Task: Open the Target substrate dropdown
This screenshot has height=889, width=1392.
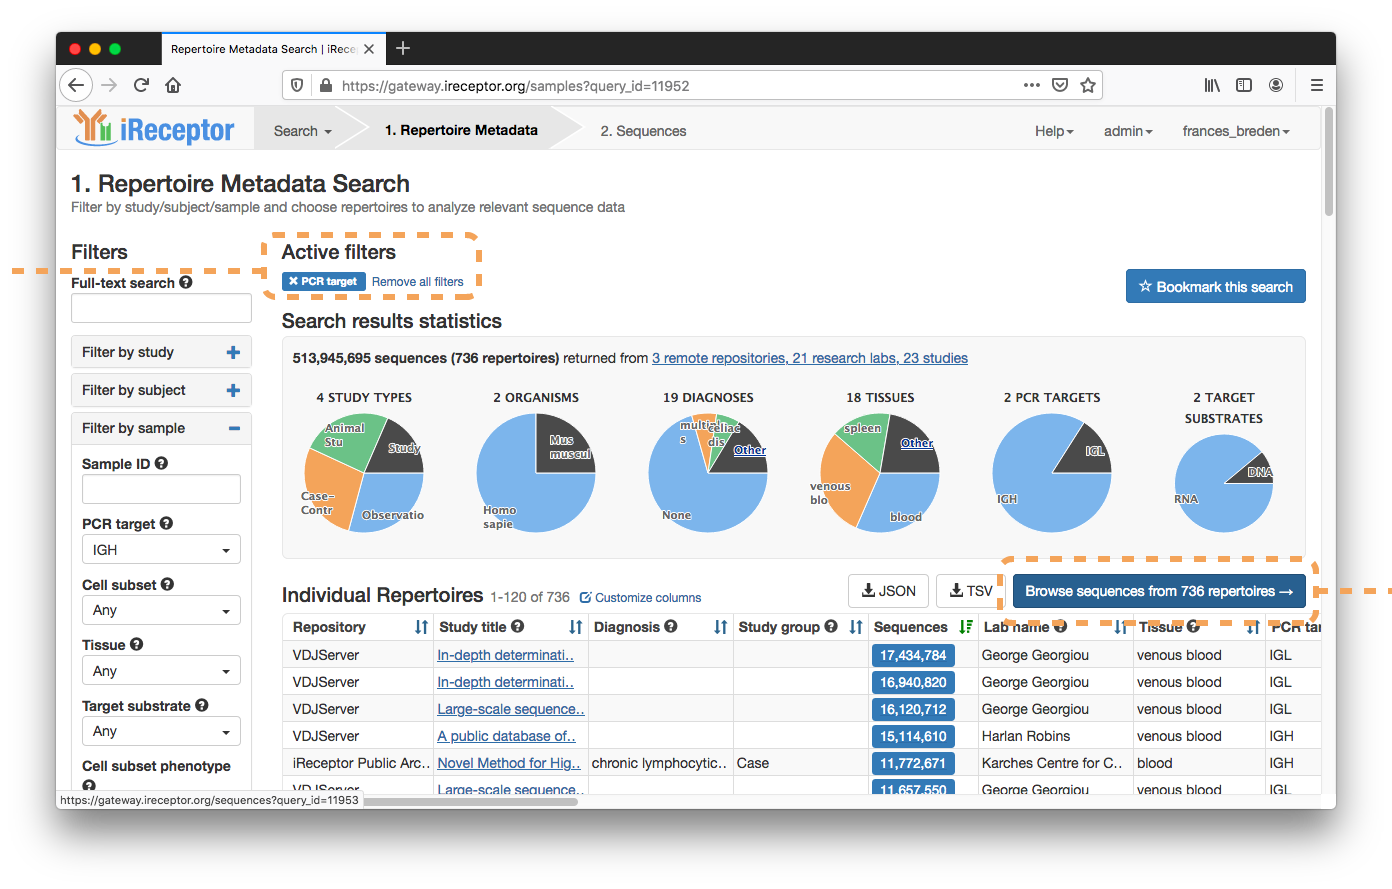Action: 161,731
